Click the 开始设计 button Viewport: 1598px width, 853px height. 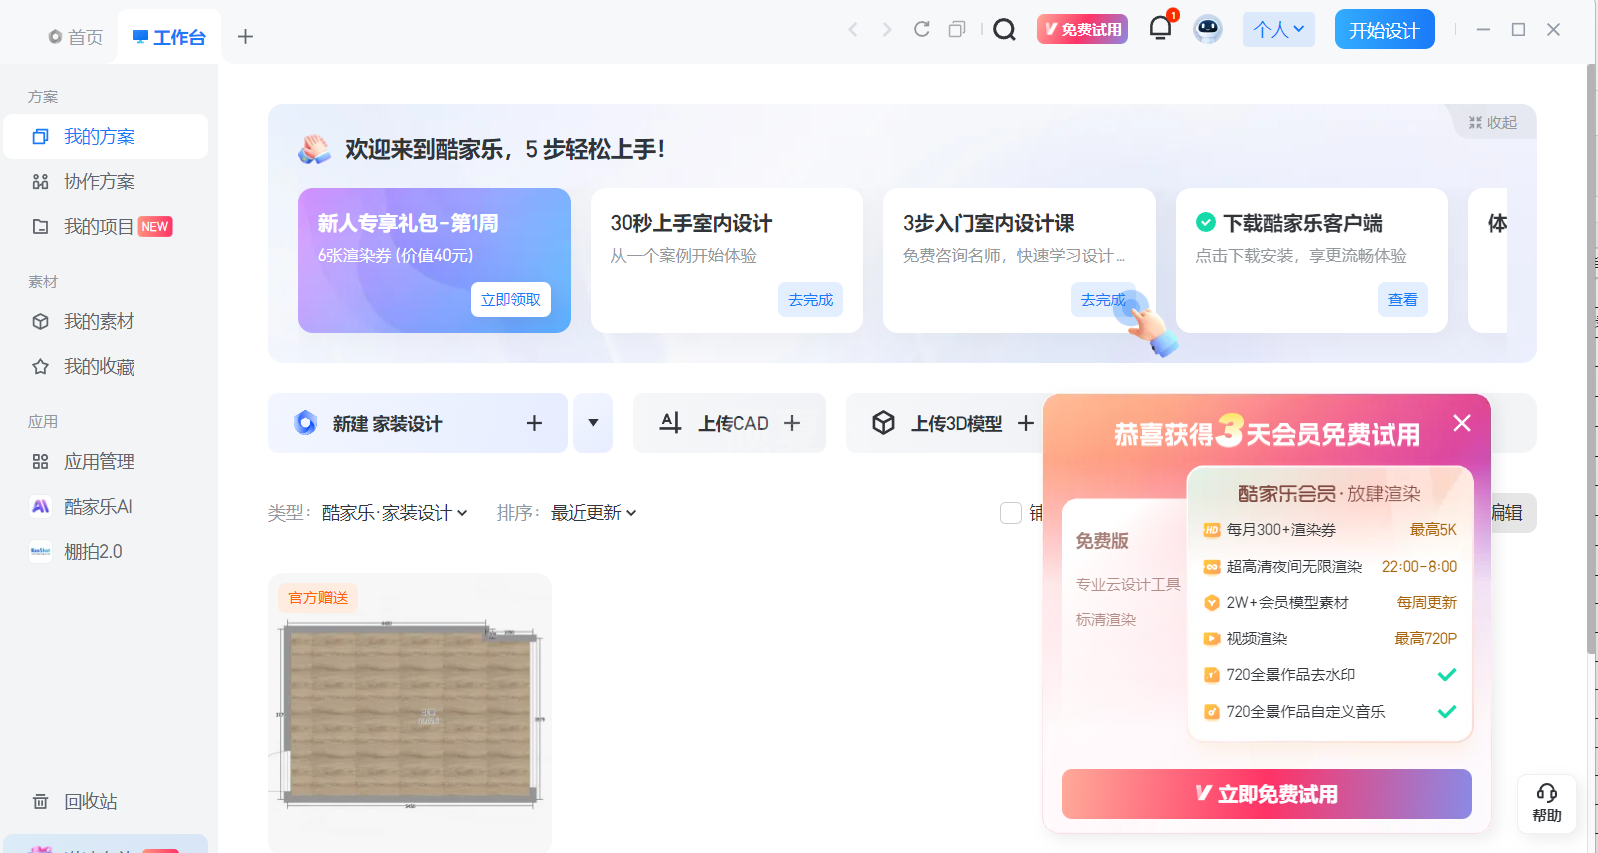(1384, 29)
